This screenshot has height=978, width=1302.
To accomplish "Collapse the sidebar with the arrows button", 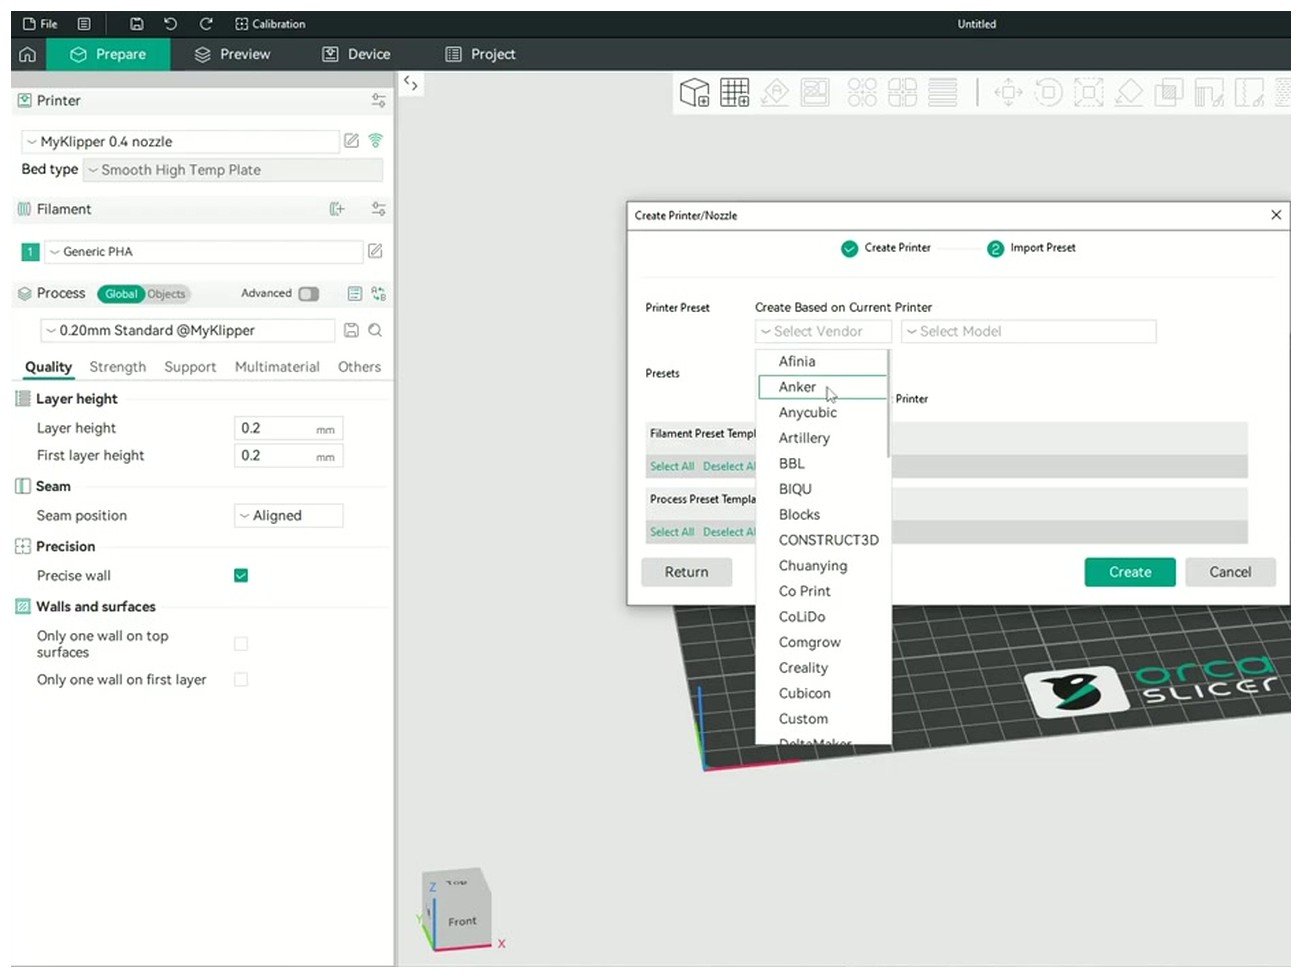I will (x=411, y=84).
